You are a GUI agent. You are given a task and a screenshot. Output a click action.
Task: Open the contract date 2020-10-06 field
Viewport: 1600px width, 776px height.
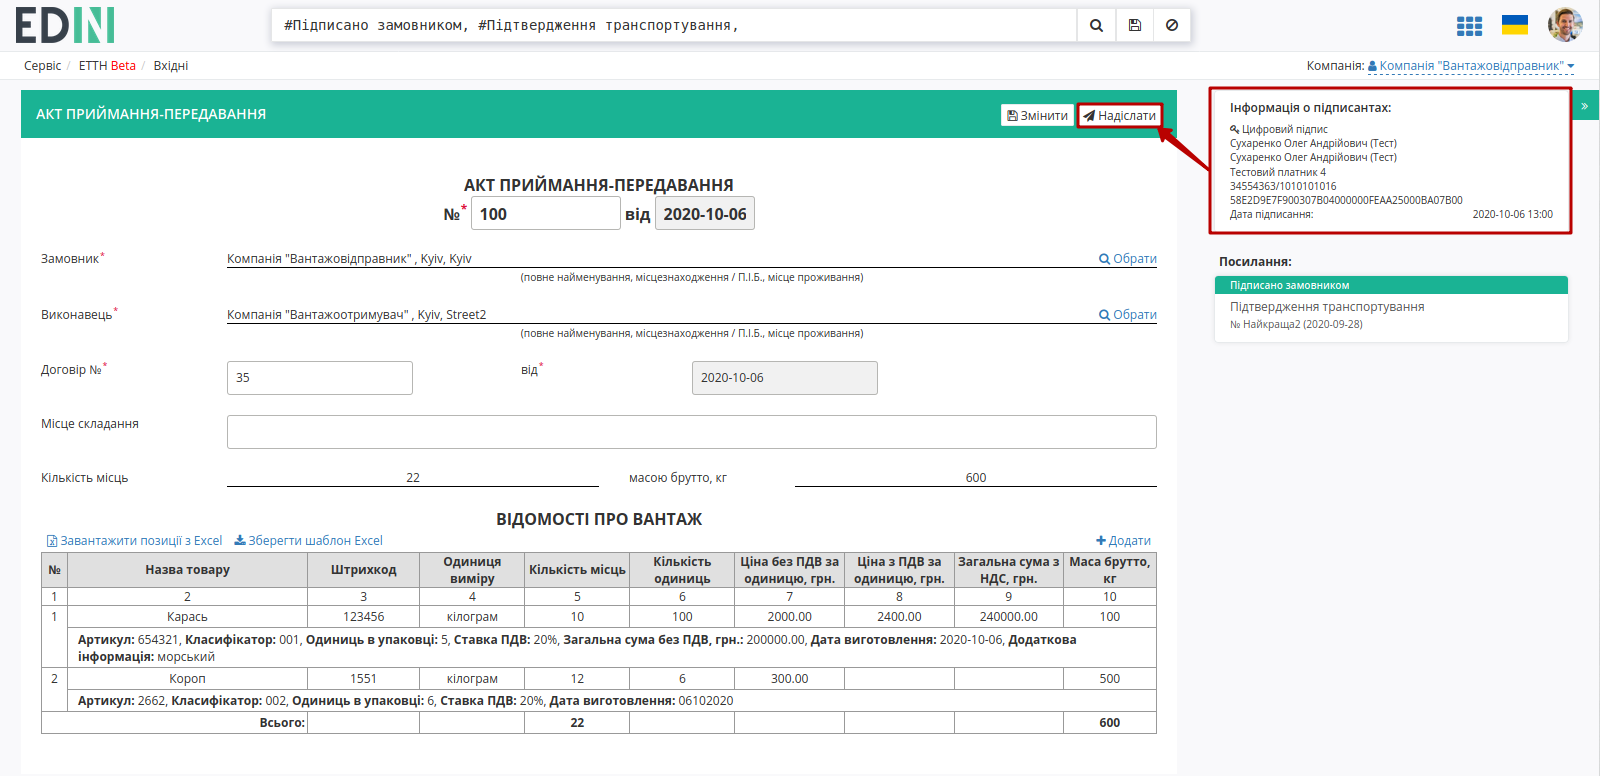(x=785, y=378)
